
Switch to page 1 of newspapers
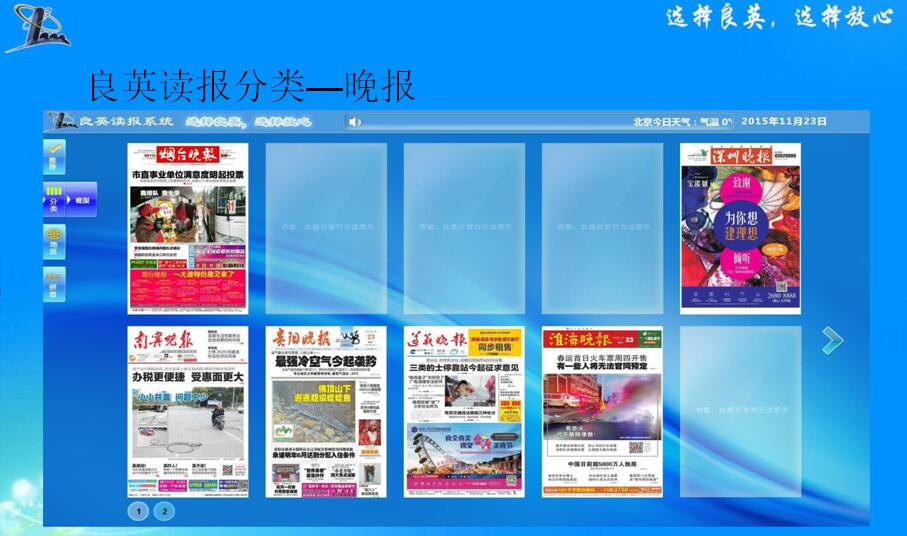(138, 511)
